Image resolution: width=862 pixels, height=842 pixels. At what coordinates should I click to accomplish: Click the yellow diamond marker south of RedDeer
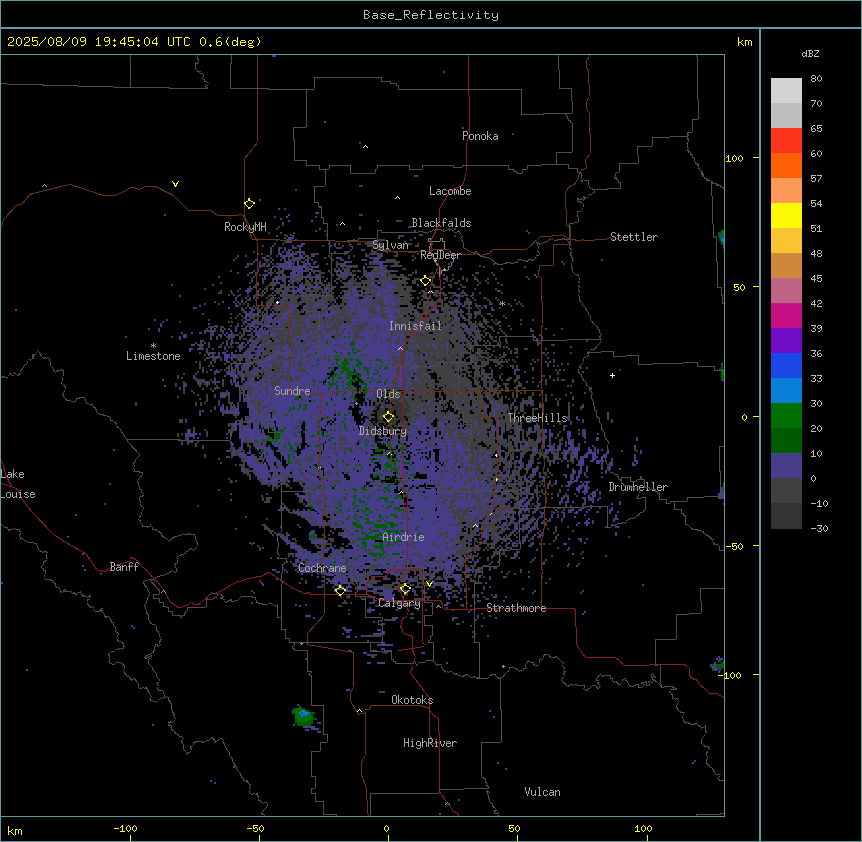click(426, 281)
